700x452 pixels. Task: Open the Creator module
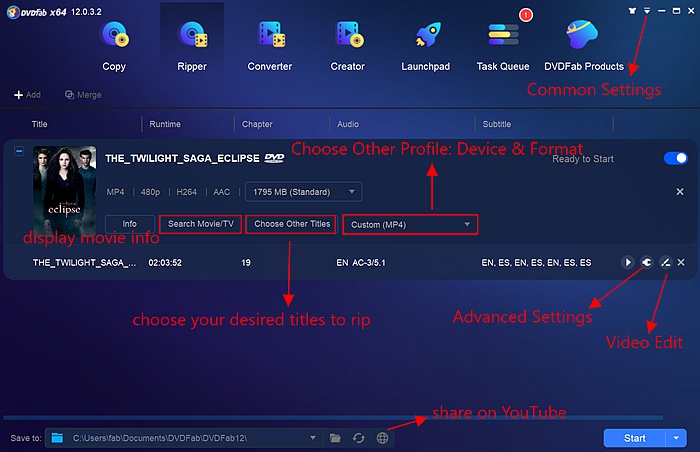(348, 45)
